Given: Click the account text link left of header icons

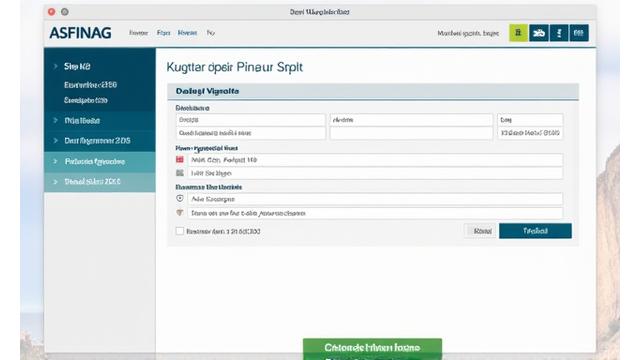Looking at the screenshot, I should pyautogui.click(x=468, y=33).
